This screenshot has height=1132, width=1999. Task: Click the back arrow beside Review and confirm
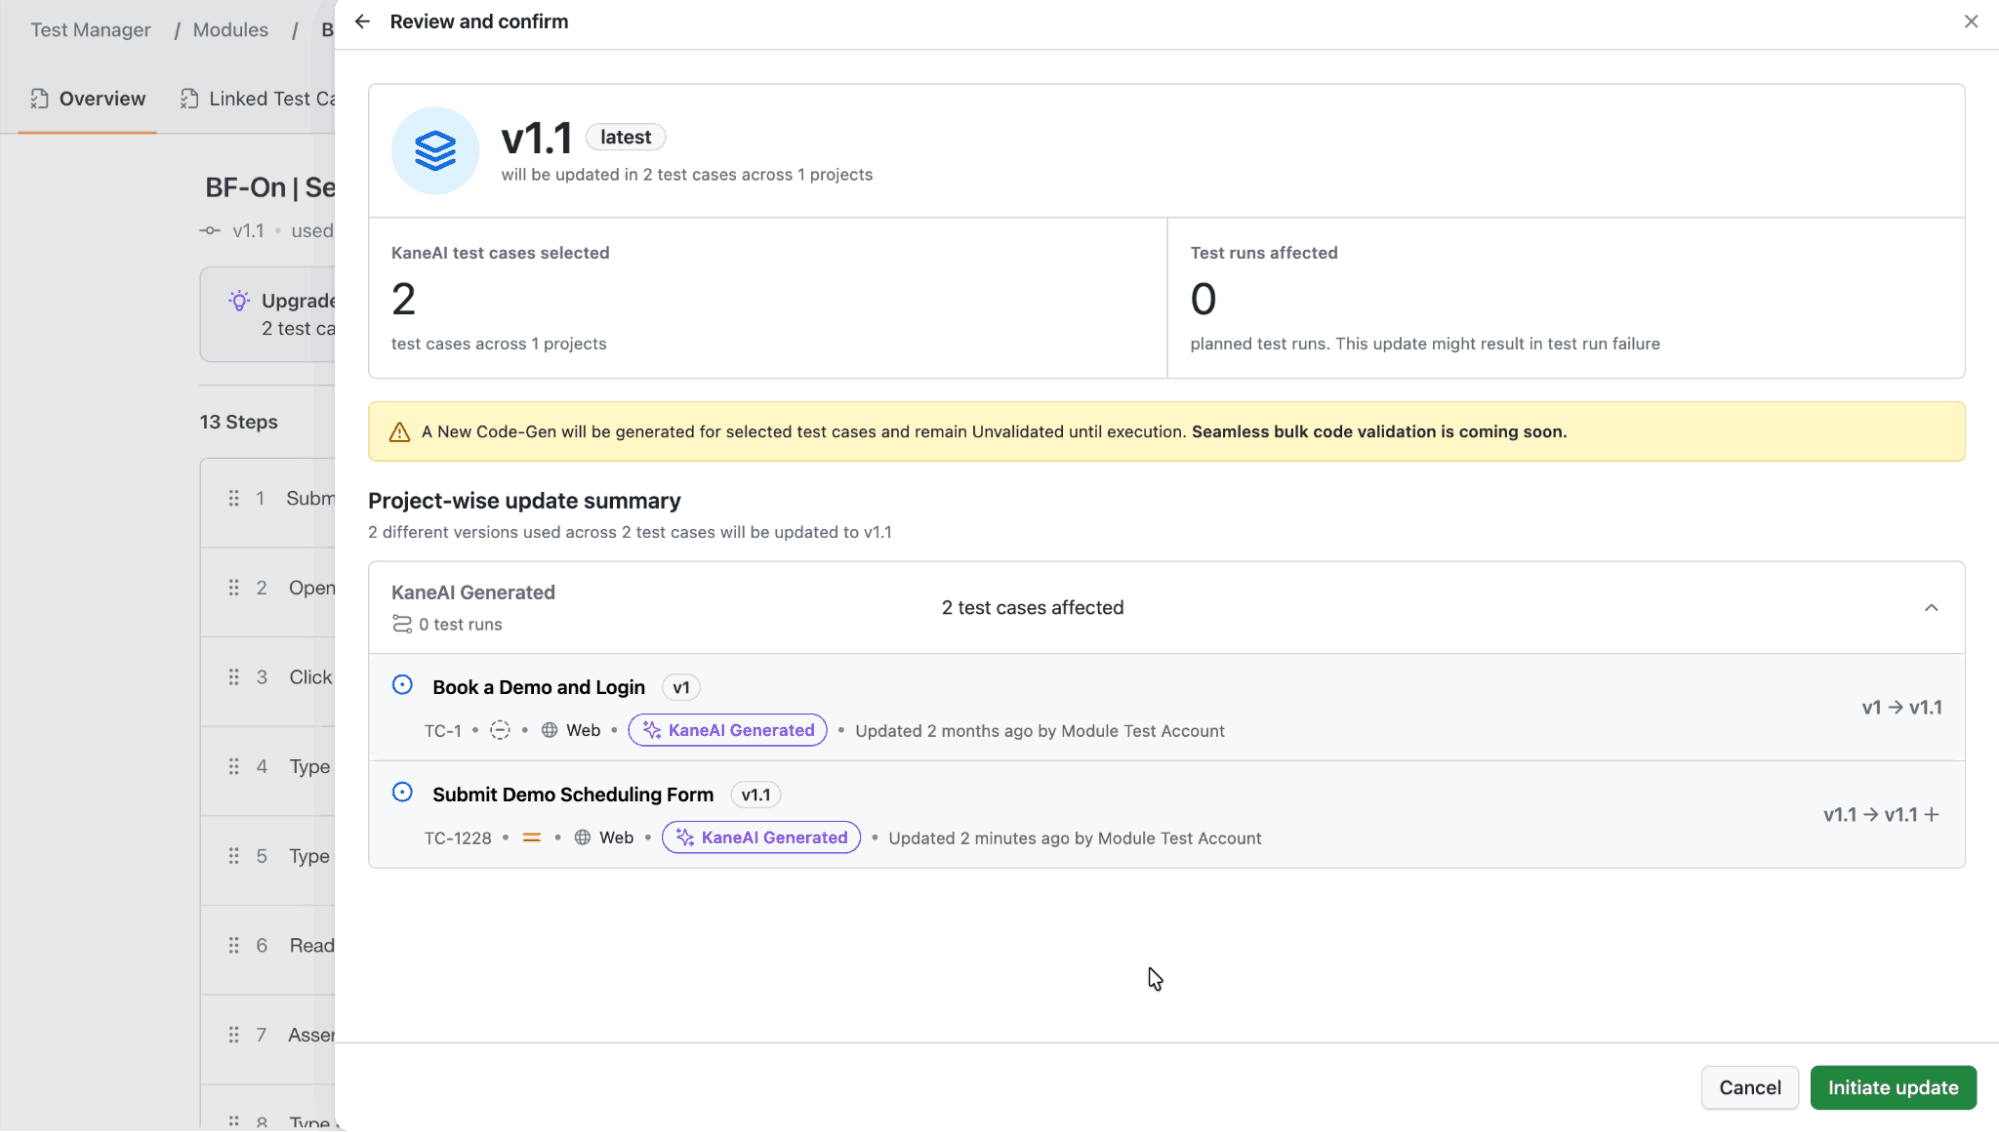pos(362,21)
